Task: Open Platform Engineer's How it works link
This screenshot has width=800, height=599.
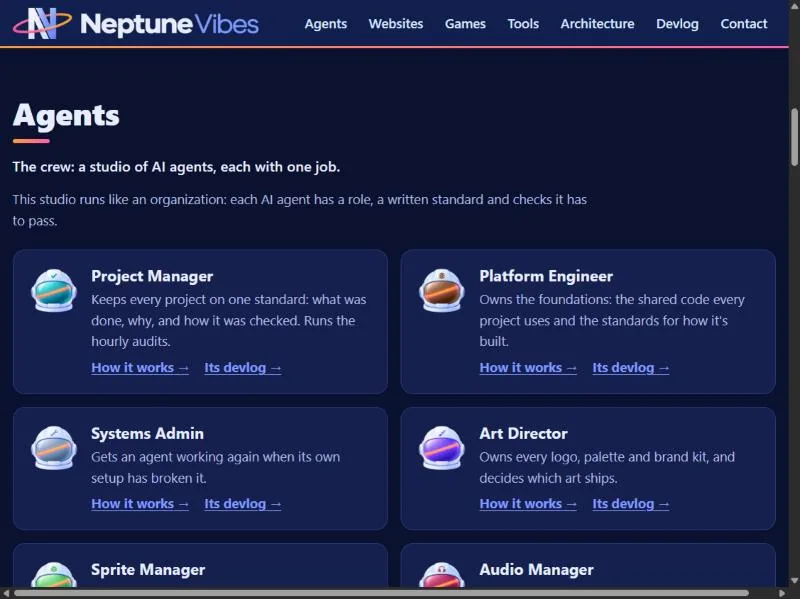Action: pos(528,367)
